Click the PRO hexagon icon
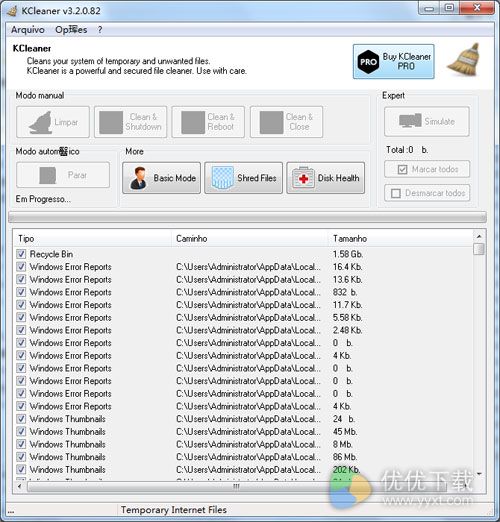500x522 pixels. [x=368, y=62]
